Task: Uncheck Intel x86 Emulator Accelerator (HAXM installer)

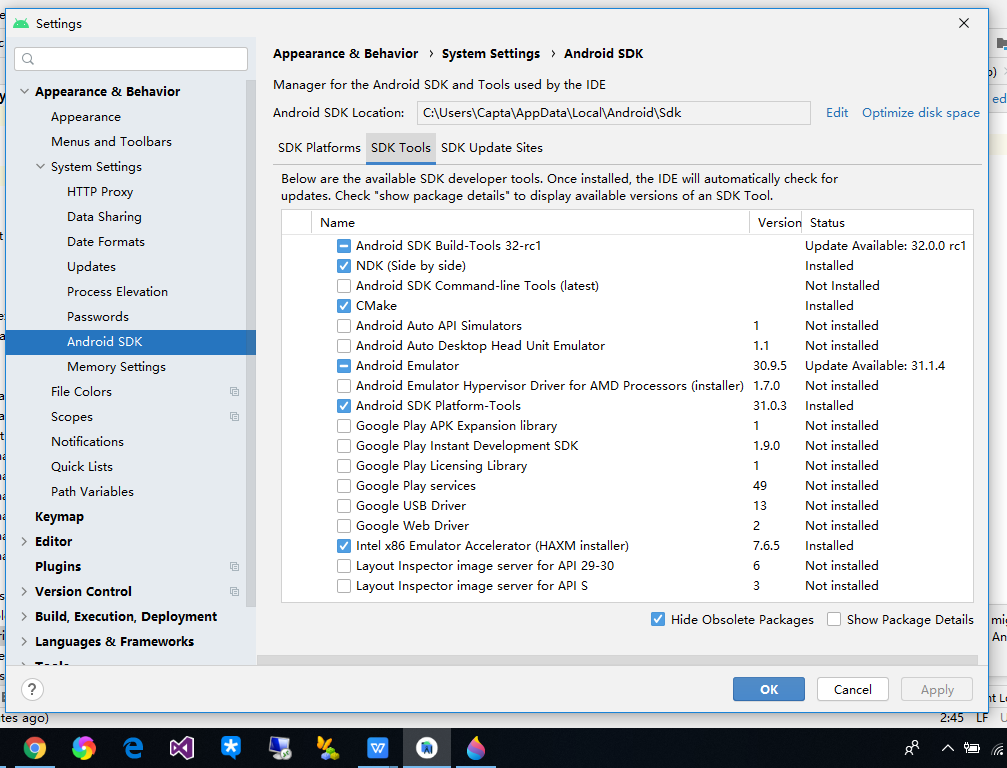Action: tap(344, 546)
